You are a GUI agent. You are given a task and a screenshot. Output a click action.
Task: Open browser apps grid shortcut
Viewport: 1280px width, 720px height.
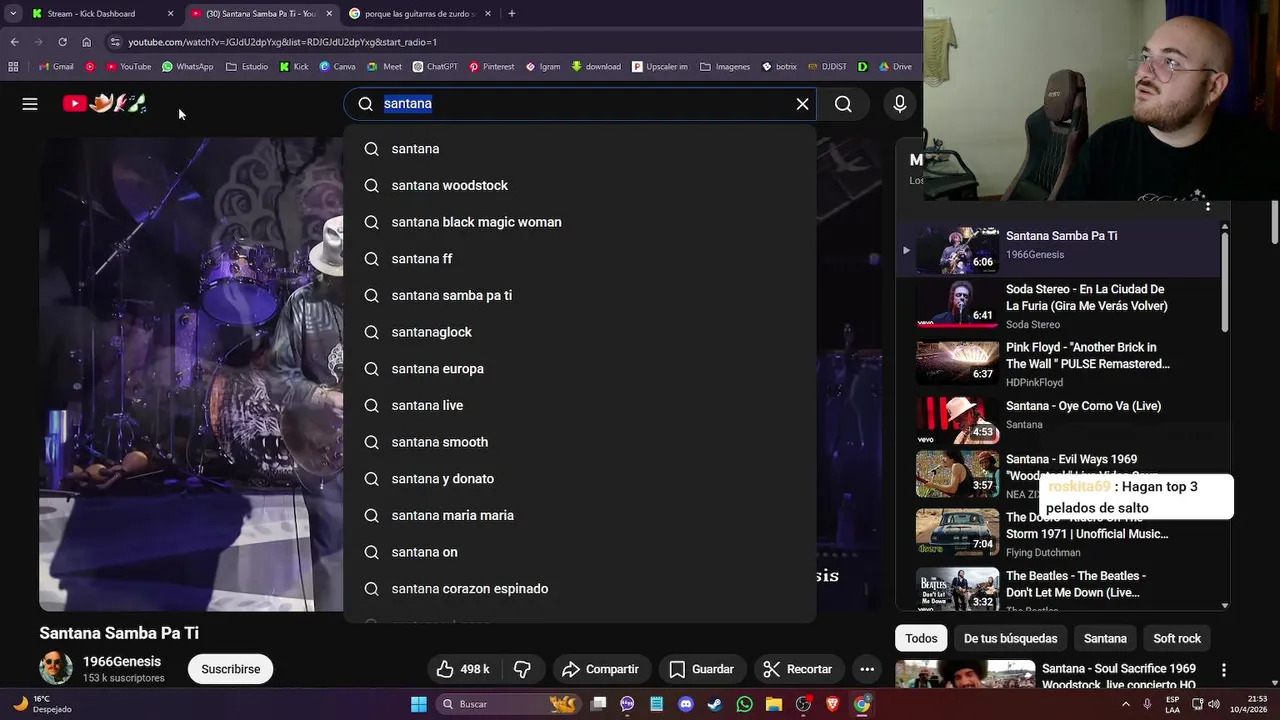coord(13,67)
